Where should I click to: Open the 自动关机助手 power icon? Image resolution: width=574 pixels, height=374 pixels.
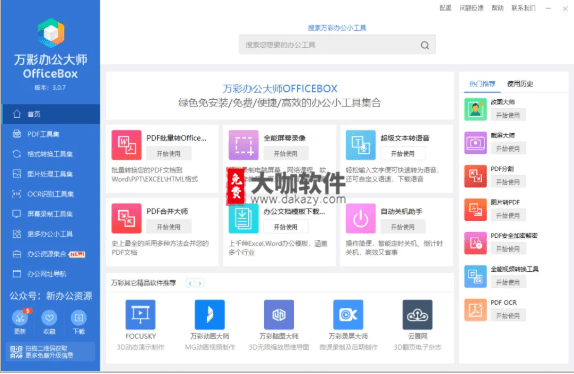tap(361, 218)
